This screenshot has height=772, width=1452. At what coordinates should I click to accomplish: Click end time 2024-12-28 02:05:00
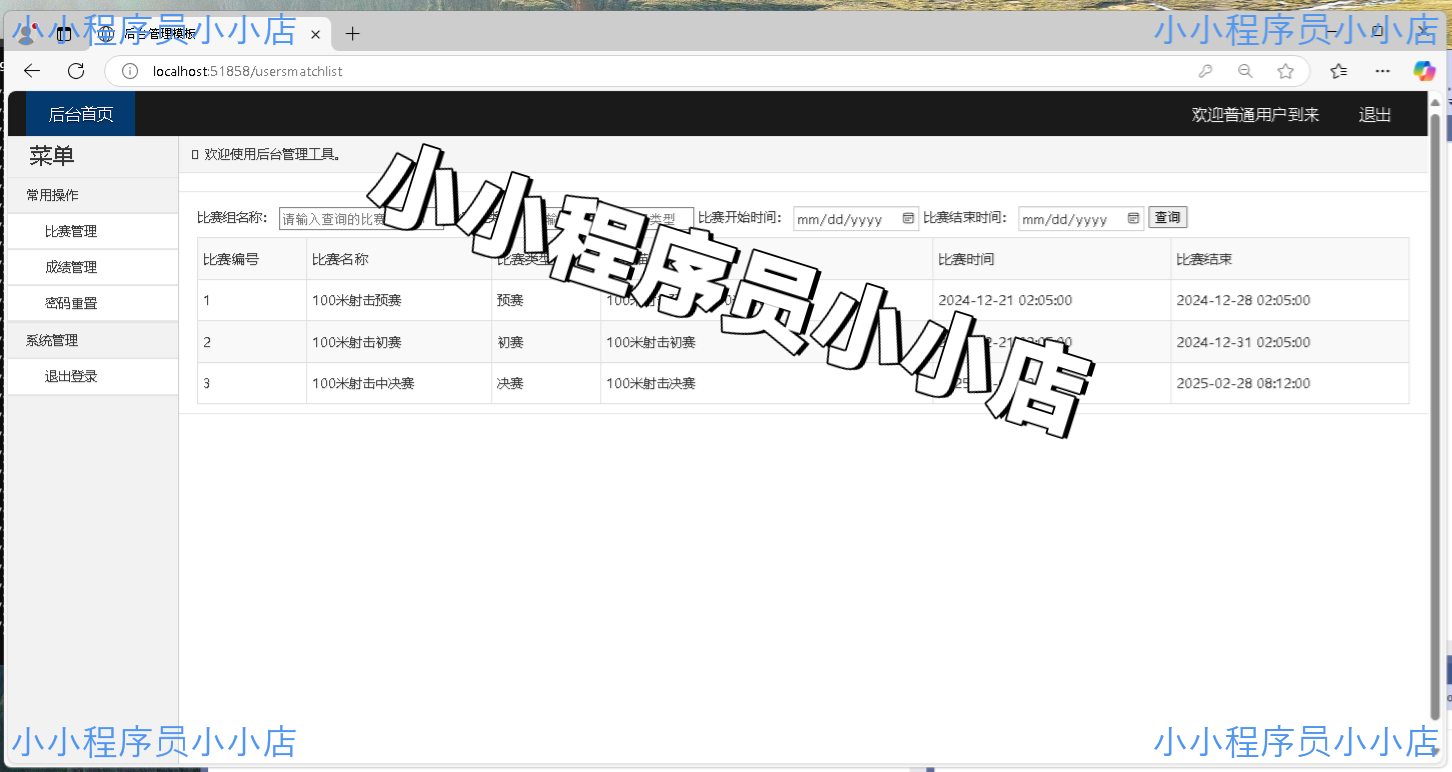[x=1290, y=300]
